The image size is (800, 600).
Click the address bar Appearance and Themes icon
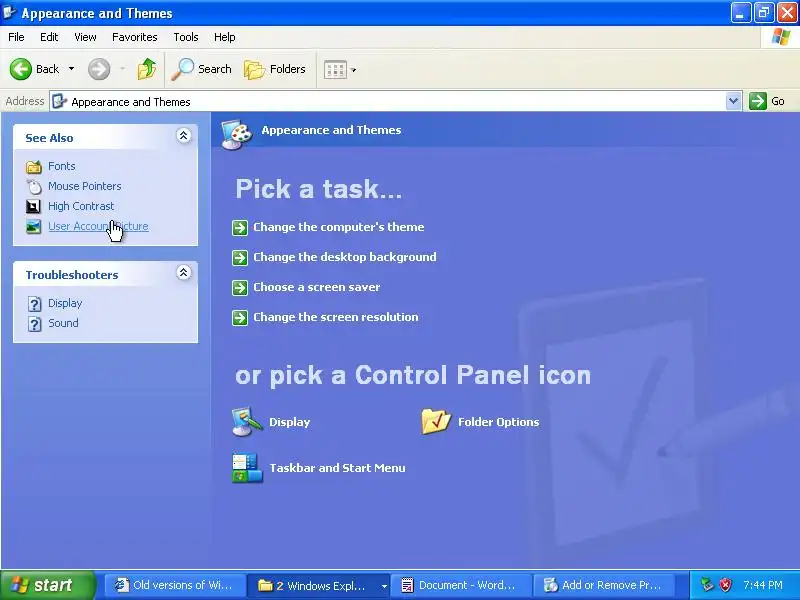click(x=59, y=102)
